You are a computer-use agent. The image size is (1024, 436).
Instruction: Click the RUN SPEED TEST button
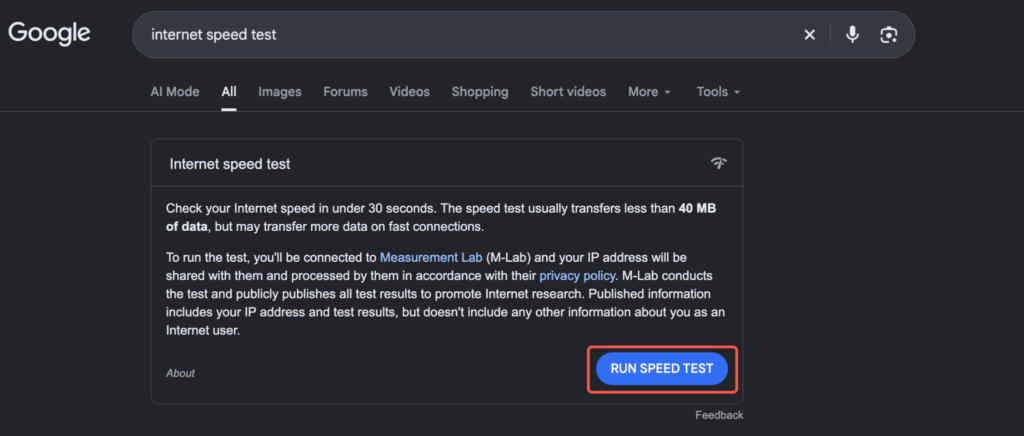pos(662,369)
